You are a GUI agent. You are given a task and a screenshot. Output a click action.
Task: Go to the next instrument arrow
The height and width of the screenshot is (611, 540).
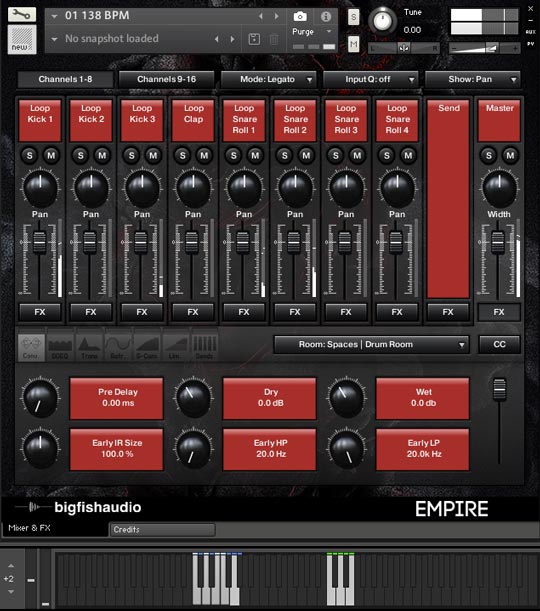click(x=277, y=16)
